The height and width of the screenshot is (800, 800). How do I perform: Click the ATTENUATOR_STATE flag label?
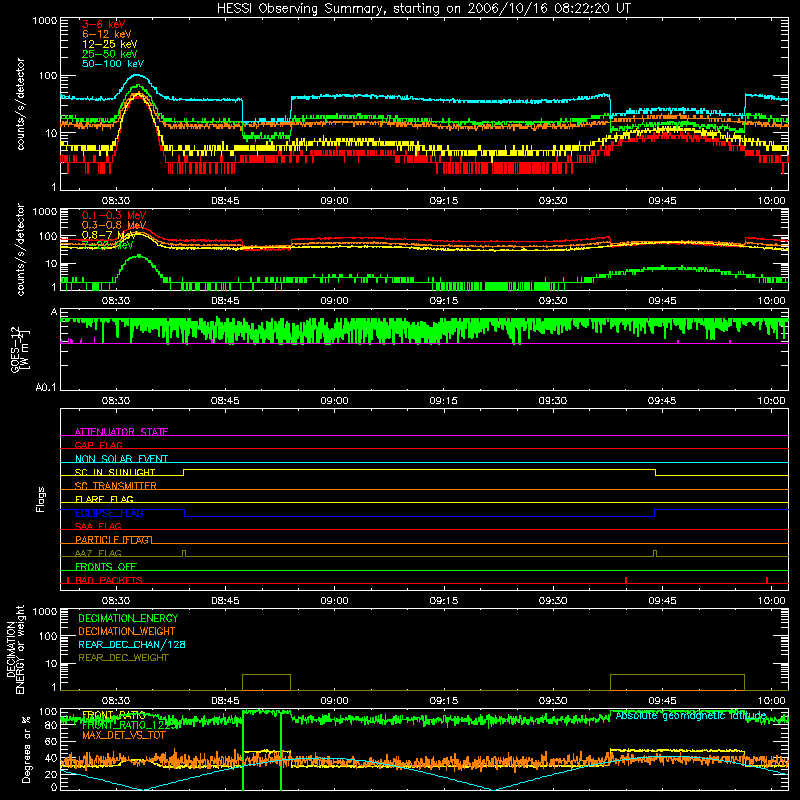tap(121, 432)
